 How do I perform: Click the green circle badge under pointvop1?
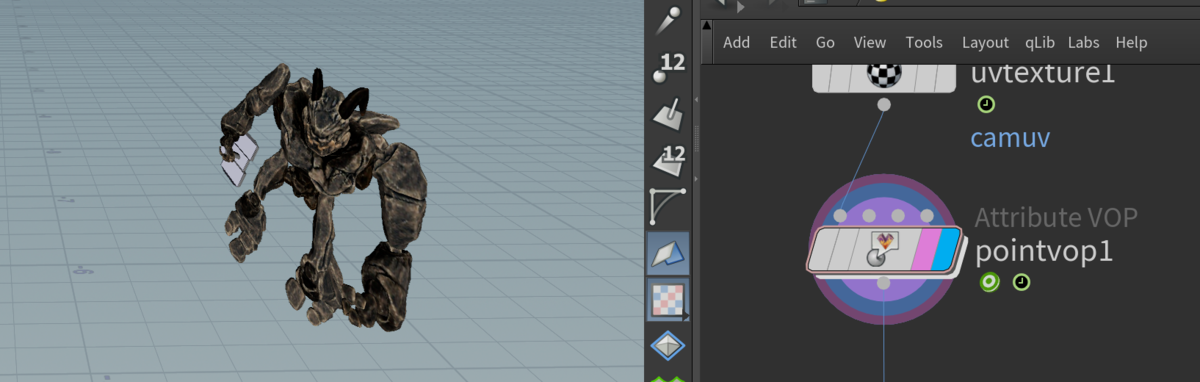tap(989, 283)
